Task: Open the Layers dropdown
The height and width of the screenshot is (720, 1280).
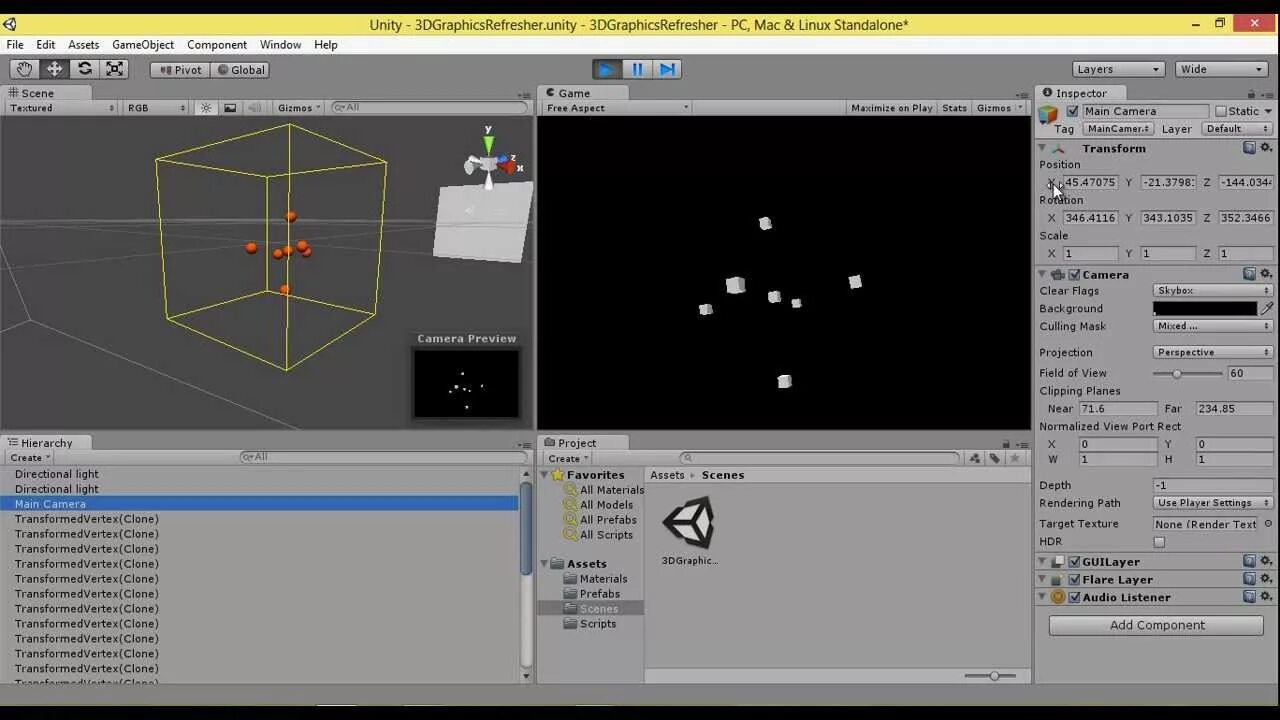Action: pyautogui.click(x=1118, y=69)
